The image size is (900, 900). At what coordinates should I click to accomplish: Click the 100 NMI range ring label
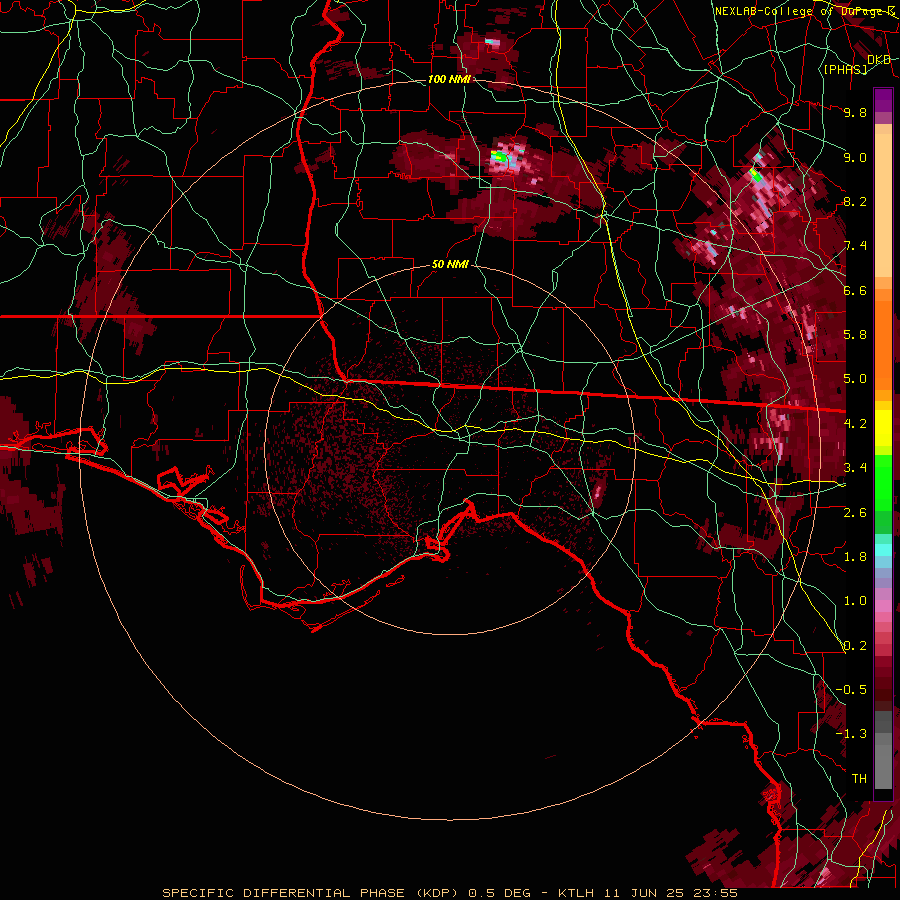449,79
